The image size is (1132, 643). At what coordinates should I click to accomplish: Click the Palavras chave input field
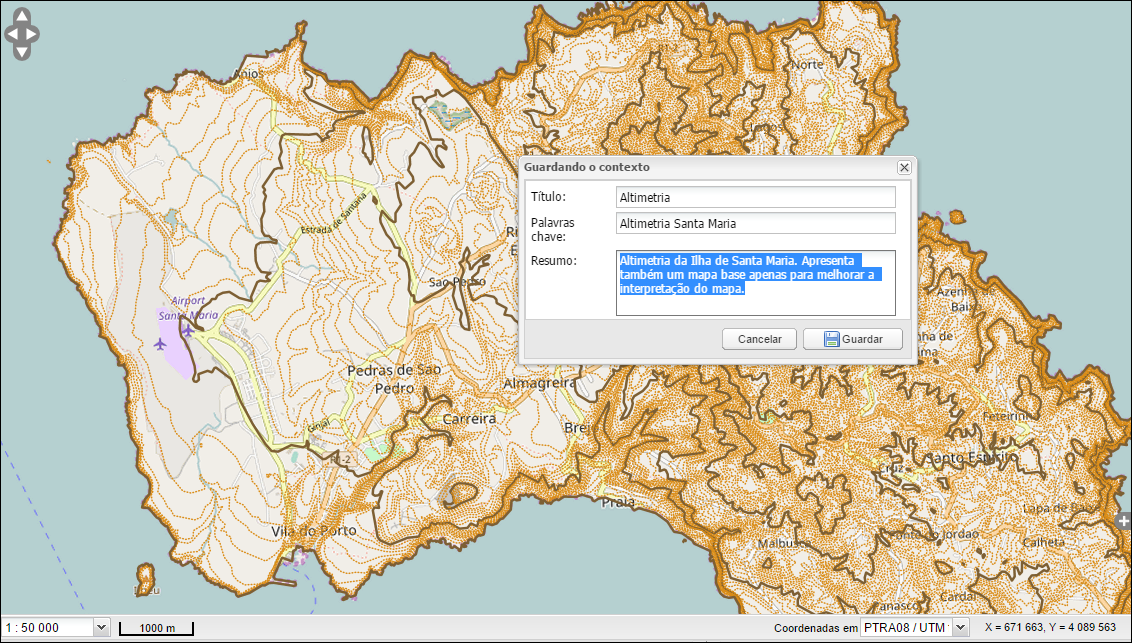tap(755, 224)
